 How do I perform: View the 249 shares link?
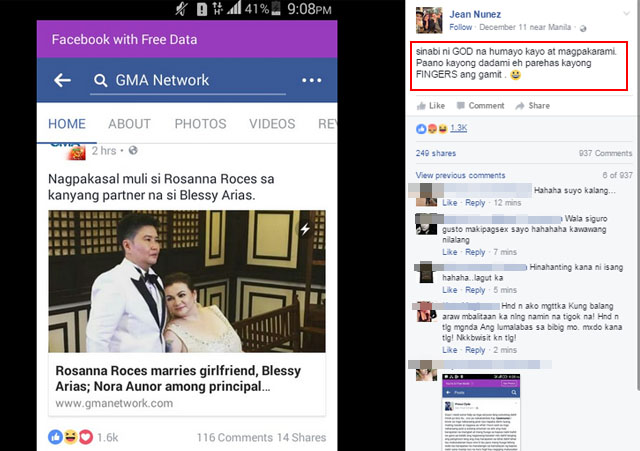(436, 153)
